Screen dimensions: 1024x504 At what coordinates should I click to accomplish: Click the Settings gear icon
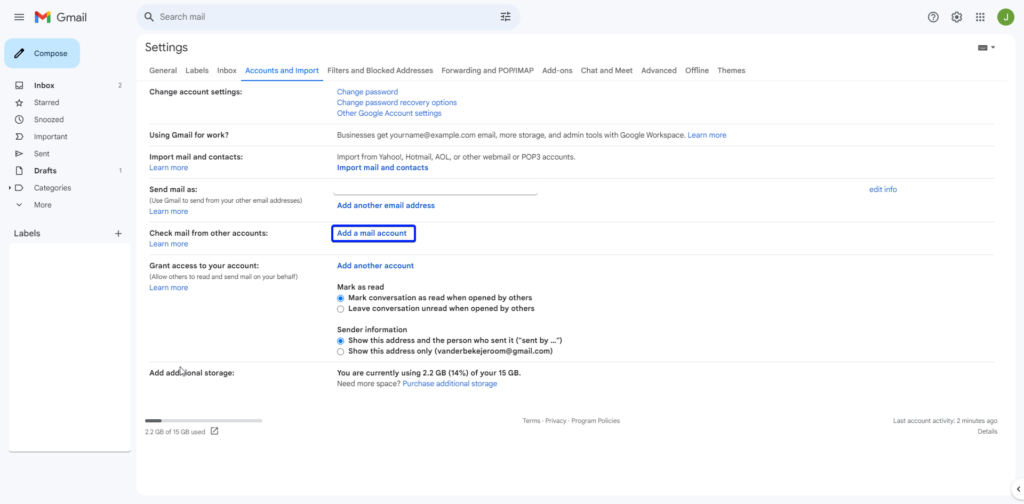click(957, 17)
